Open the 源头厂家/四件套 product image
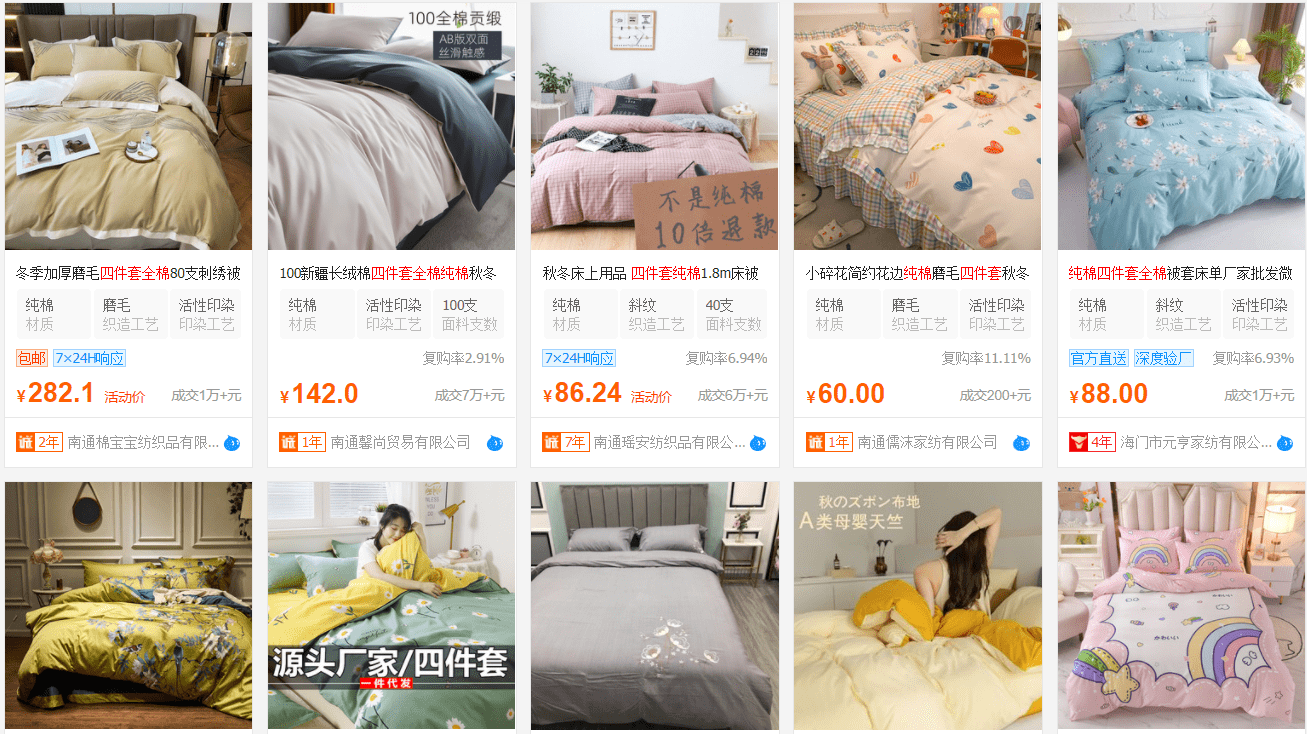The image size is (1307, 734). pos(391,606)
